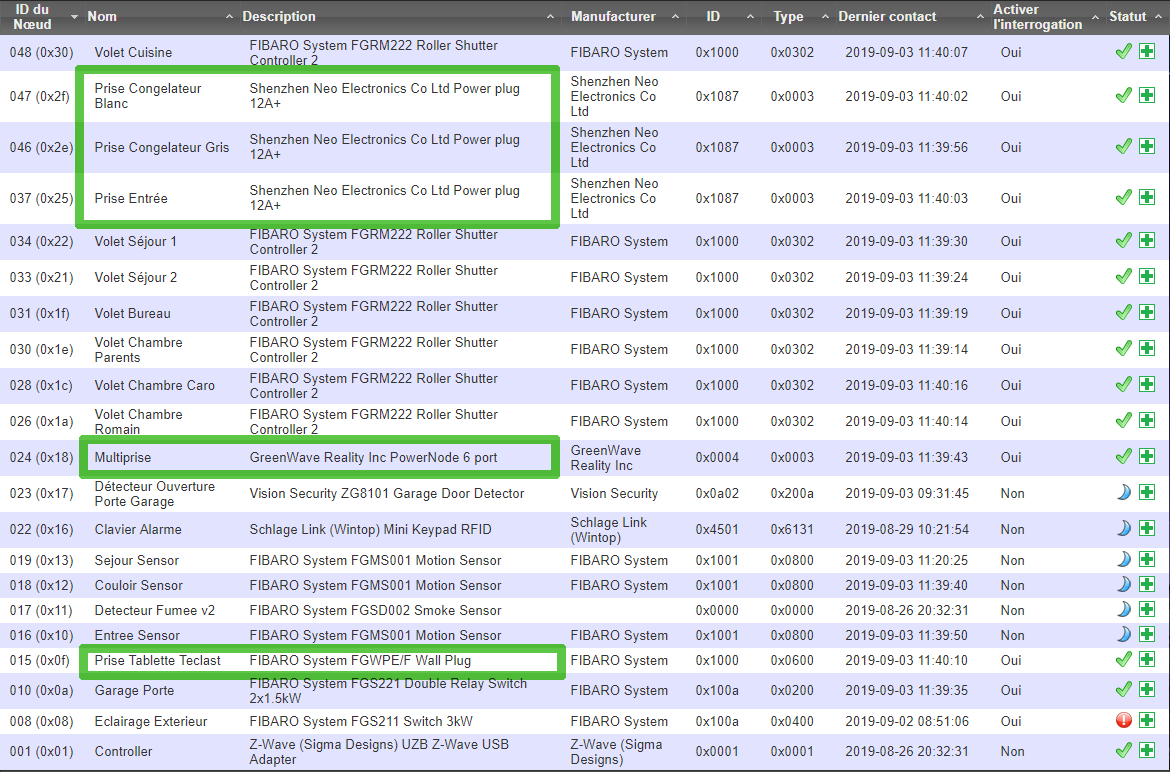This screenshot has height=772, width=1170.
Task: Click green plus icon for Garage Porte row
Action: pyautogui.click(x=1146, y=690)
